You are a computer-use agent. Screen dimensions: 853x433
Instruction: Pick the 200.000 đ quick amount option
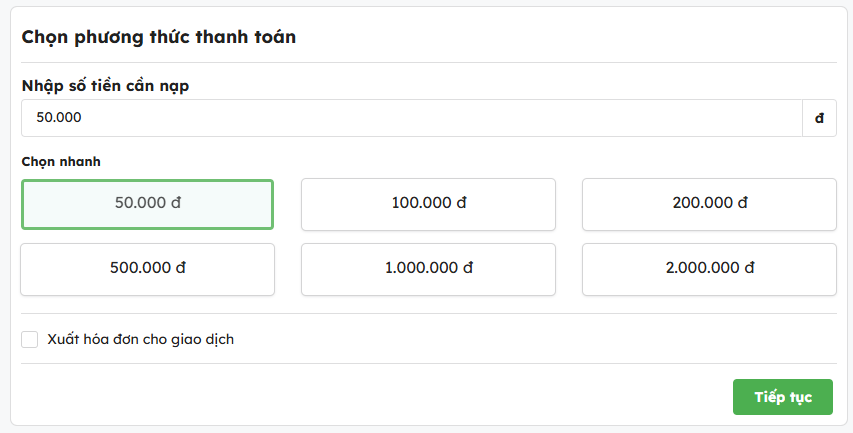[709, 204]
